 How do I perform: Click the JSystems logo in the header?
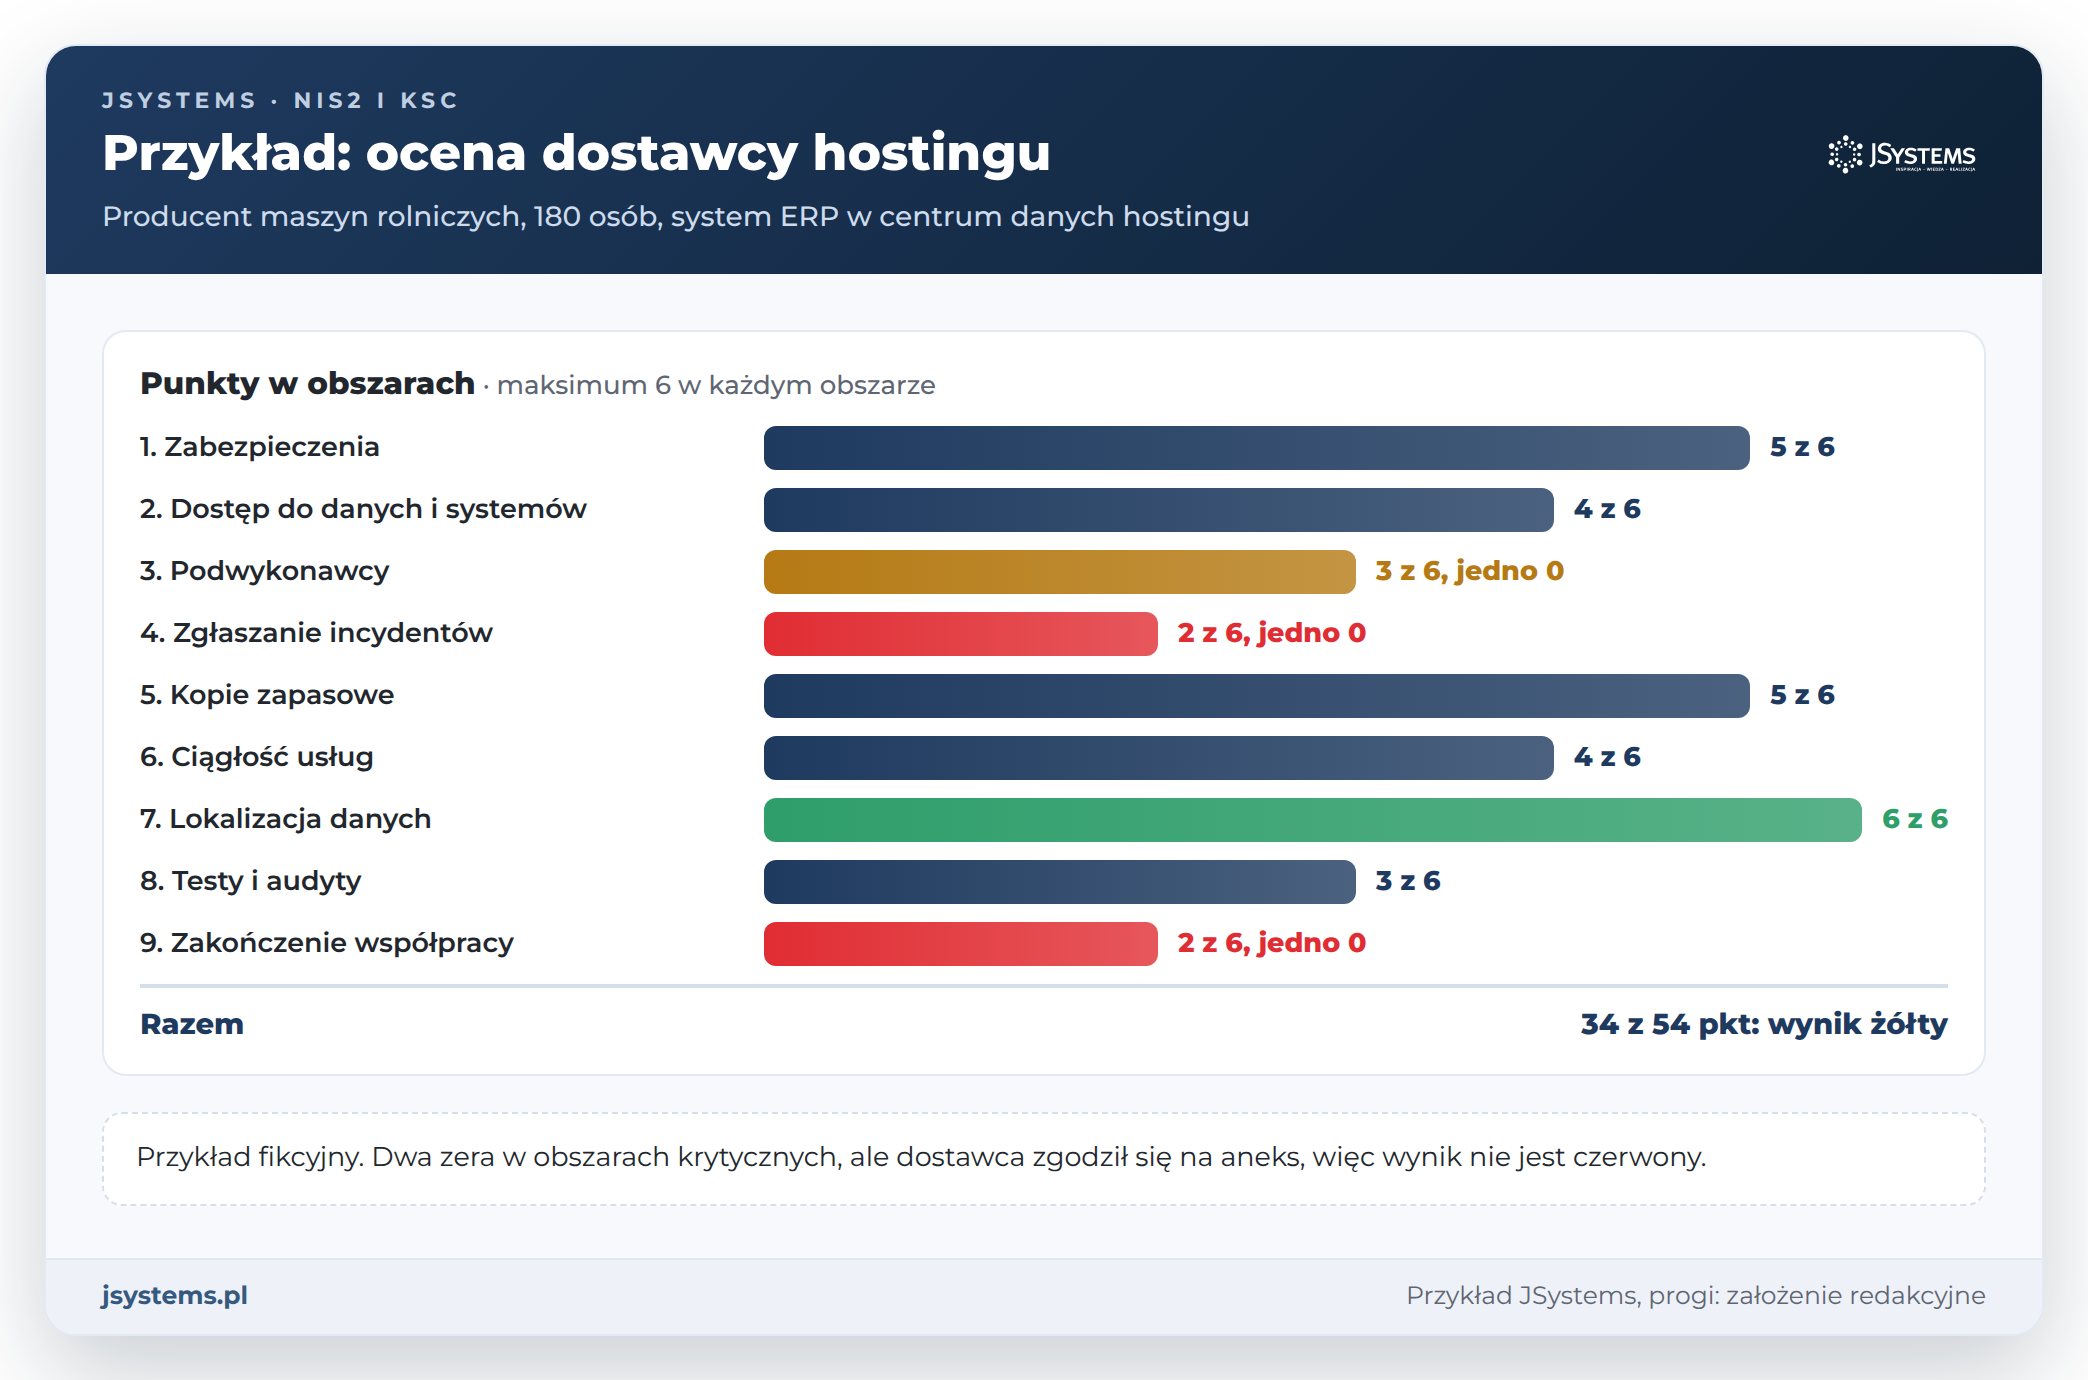click(x=1902, y=155)
